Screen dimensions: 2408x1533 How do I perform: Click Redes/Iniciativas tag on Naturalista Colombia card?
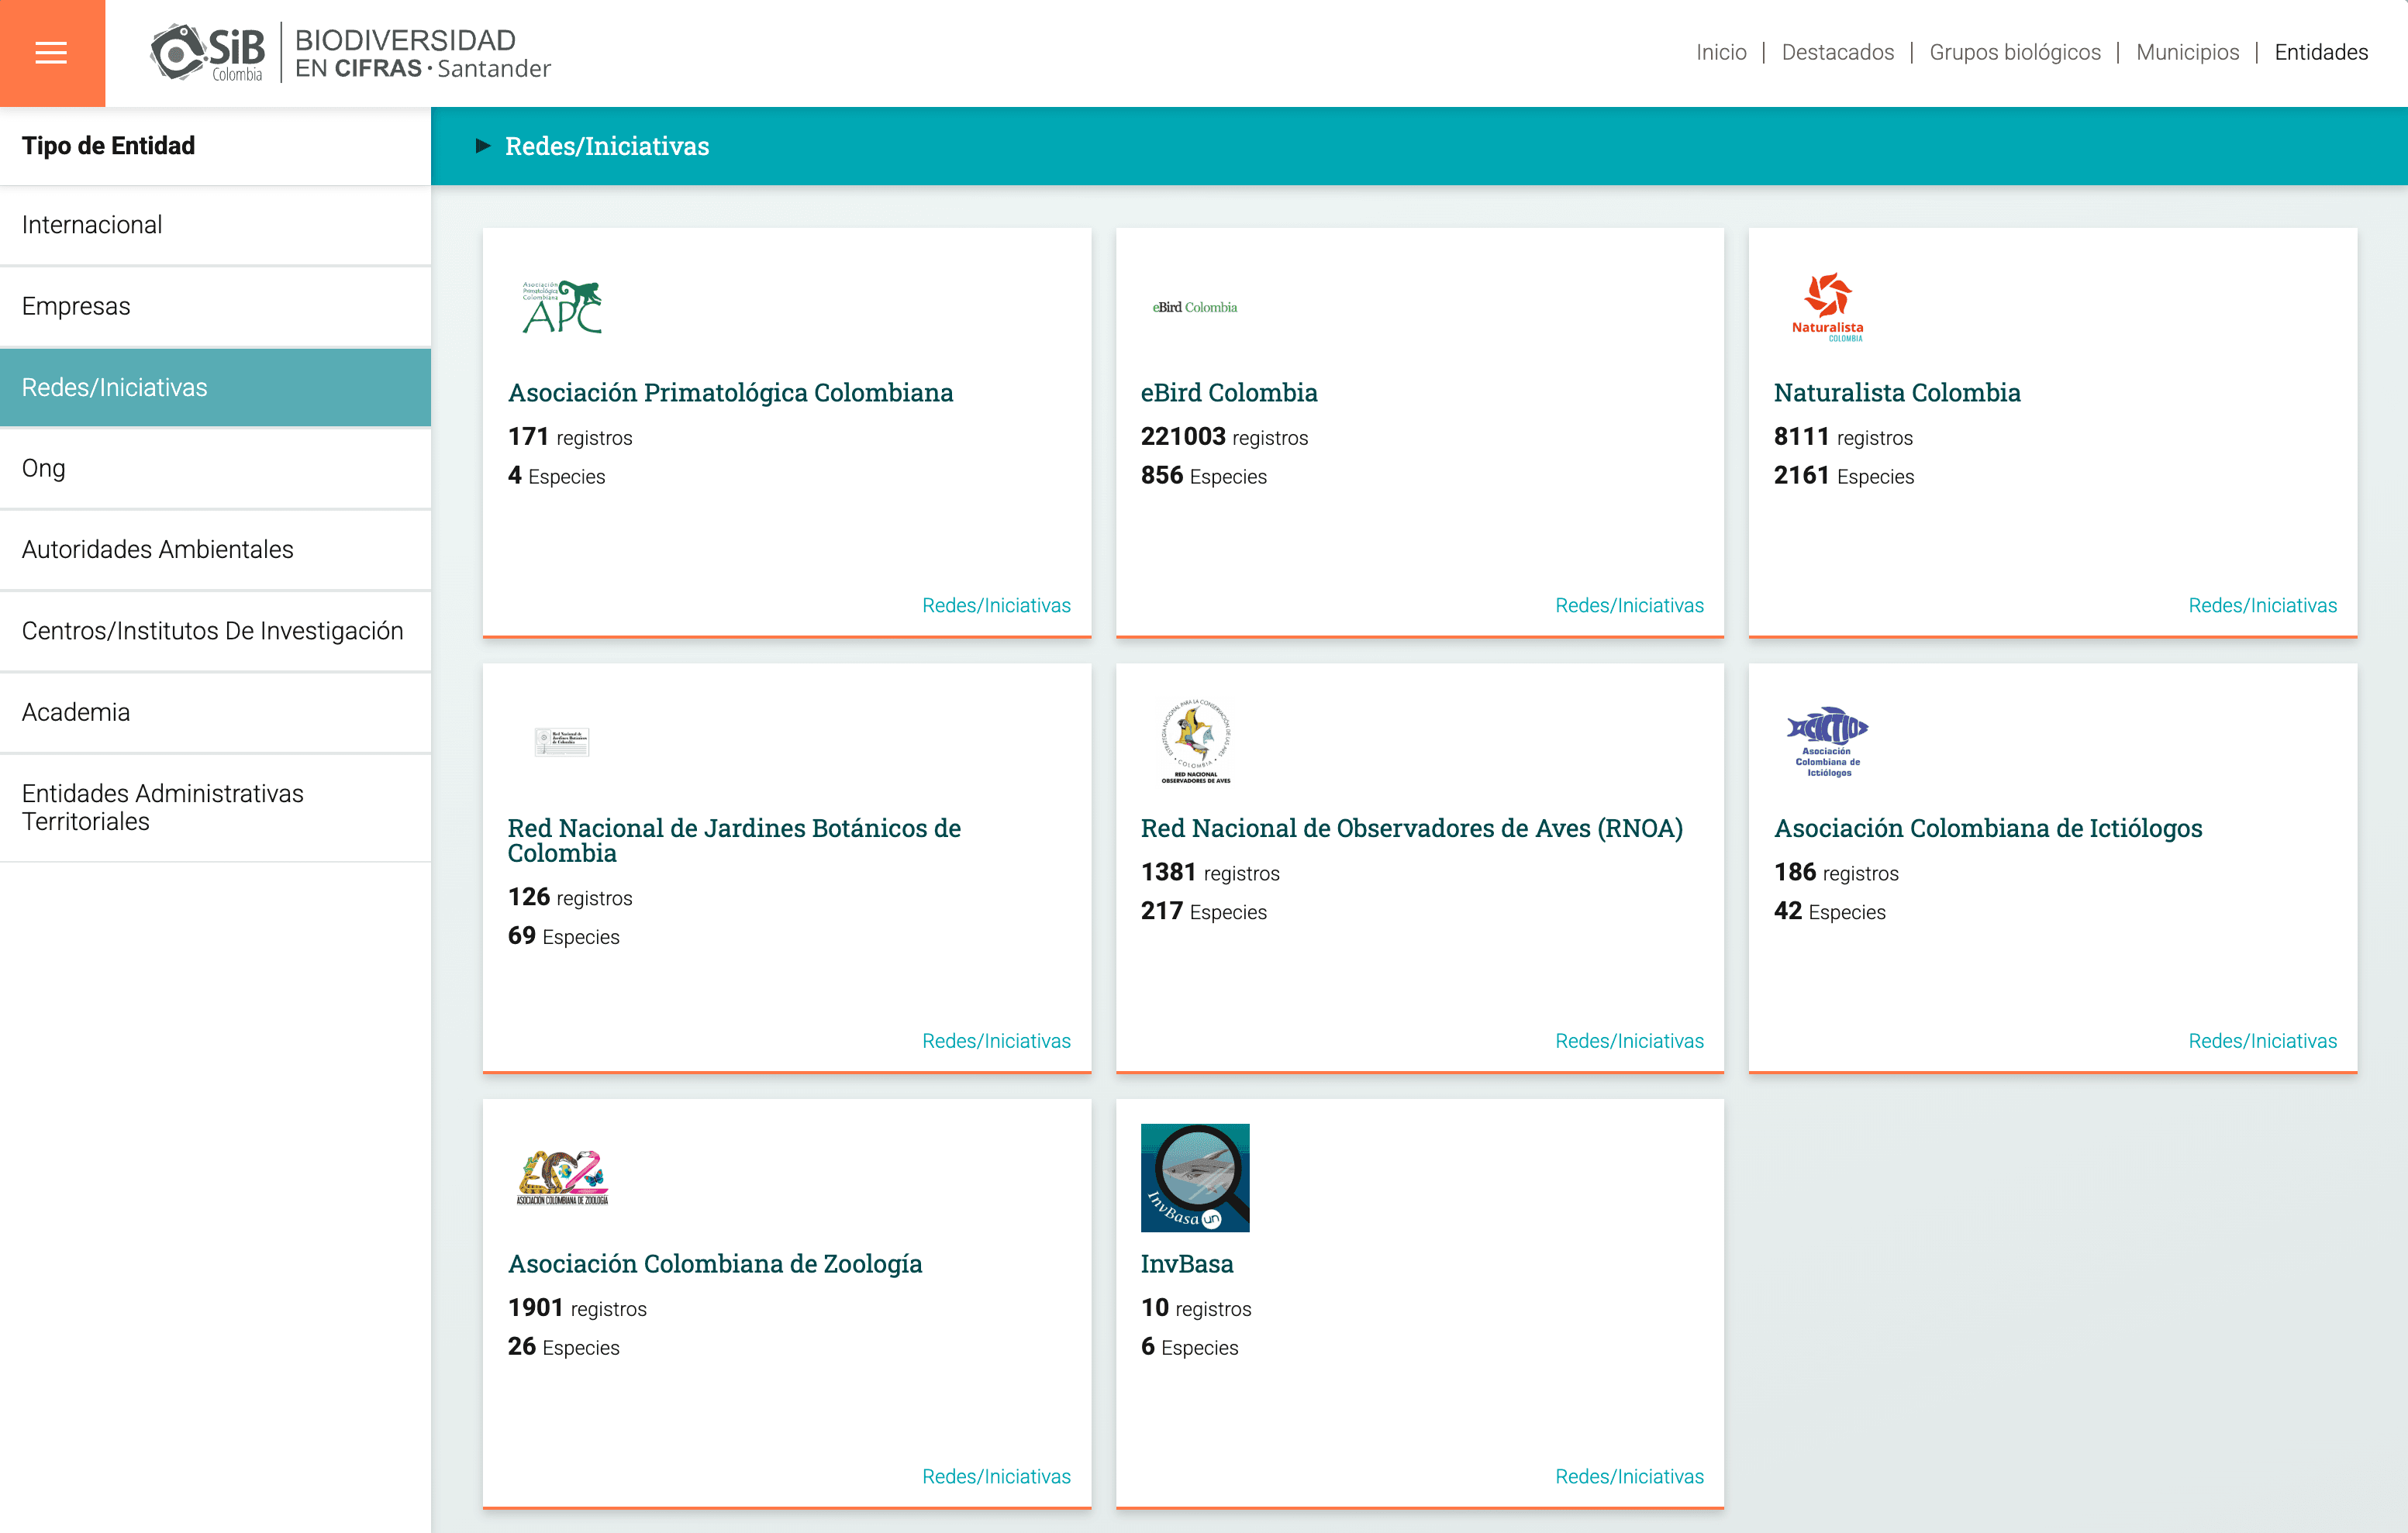point(2262,605)
